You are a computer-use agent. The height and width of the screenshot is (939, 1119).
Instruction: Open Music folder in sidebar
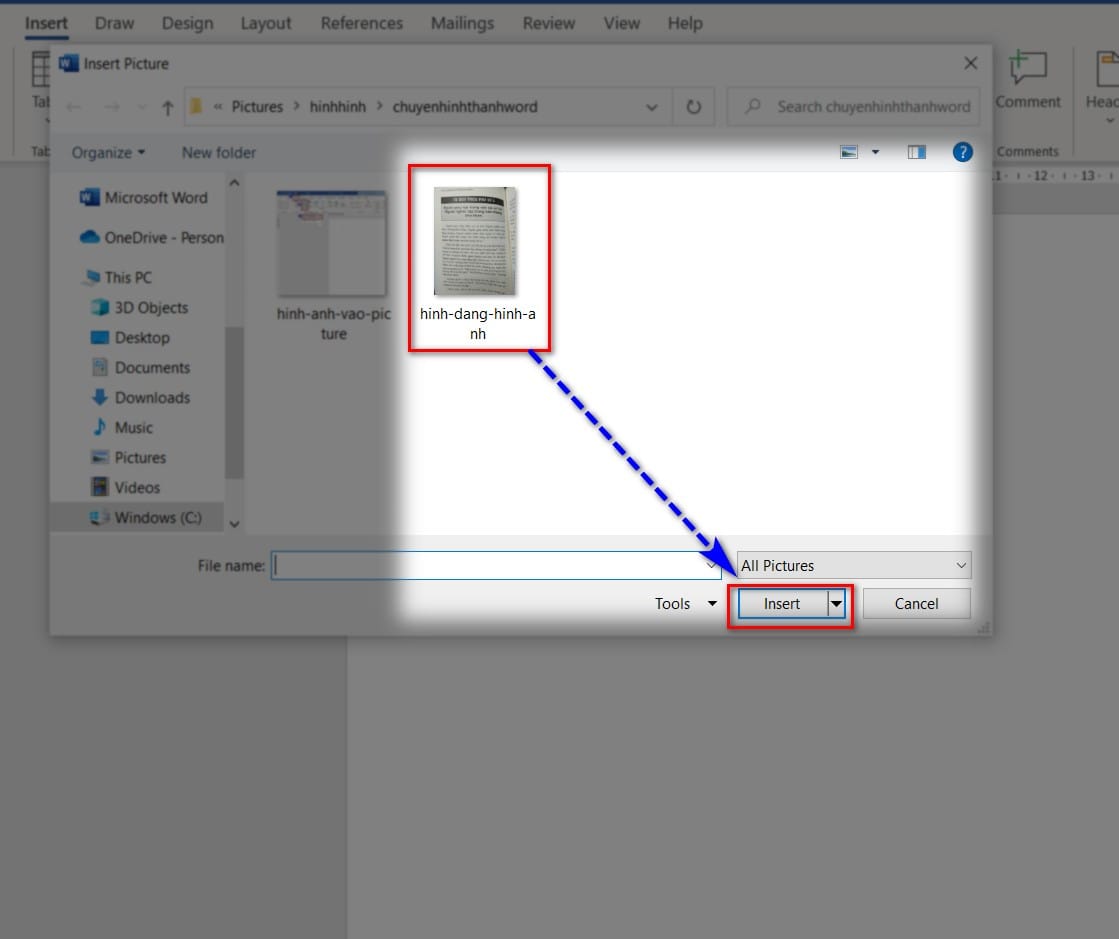pos(122,427)
